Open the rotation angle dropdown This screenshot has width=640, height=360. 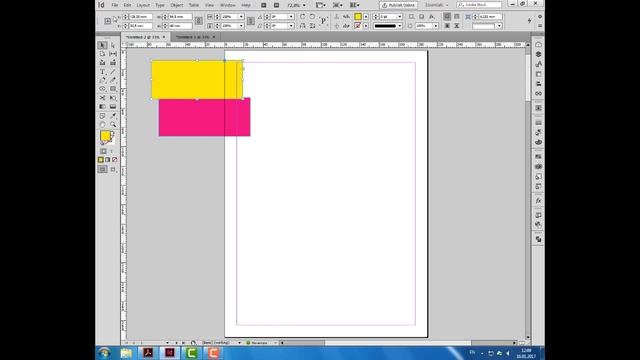pyautogui.click(x=291, y=16)
